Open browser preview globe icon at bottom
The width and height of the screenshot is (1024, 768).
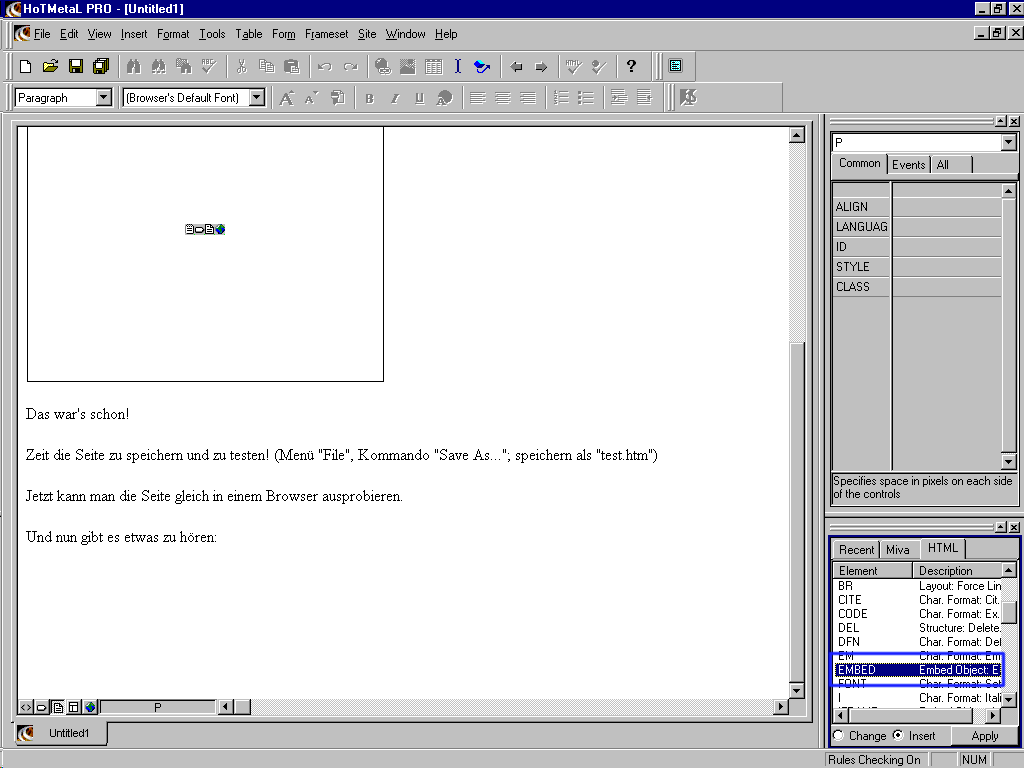90,707
